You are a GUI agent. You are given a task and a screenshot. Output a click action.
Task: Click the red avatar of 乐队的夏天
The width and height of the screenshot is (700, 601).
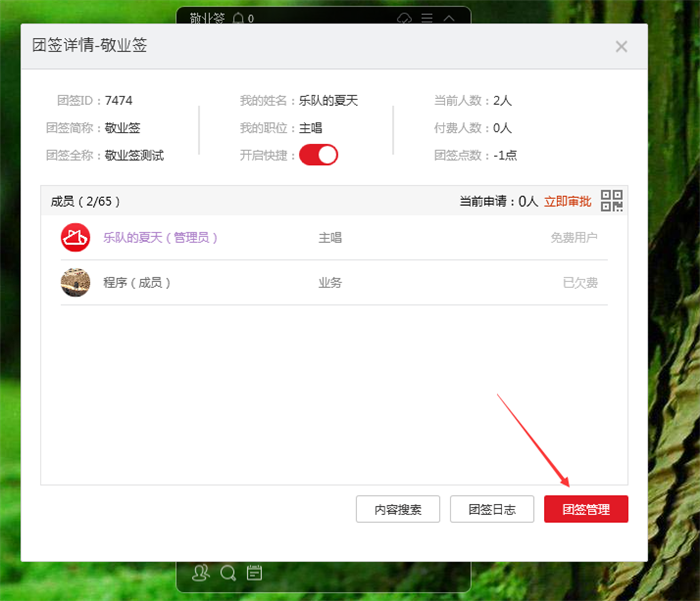click(75, 238)
